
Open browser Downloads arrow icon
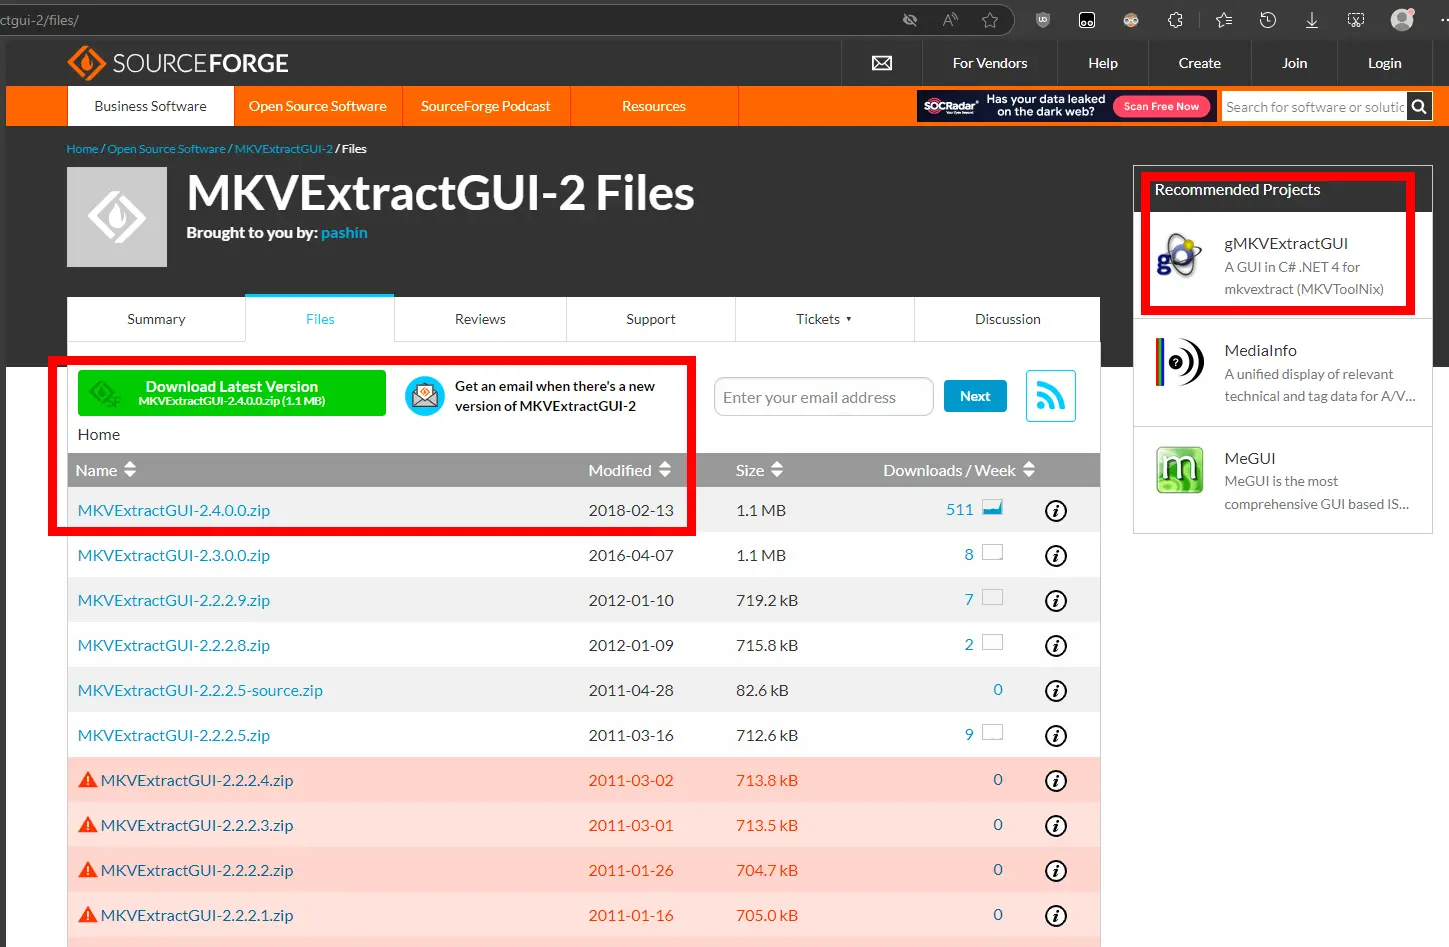[x=1312, y=20]
